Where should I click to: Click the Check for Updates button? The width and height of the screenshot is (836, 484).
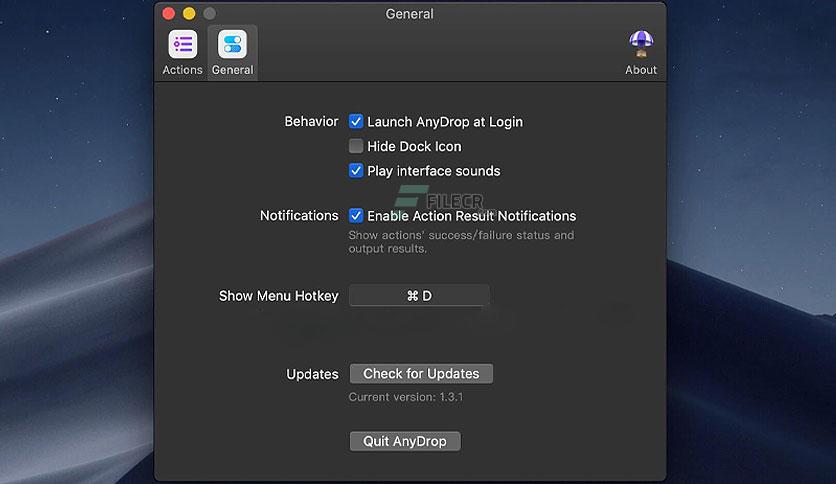tap(421, 374)
